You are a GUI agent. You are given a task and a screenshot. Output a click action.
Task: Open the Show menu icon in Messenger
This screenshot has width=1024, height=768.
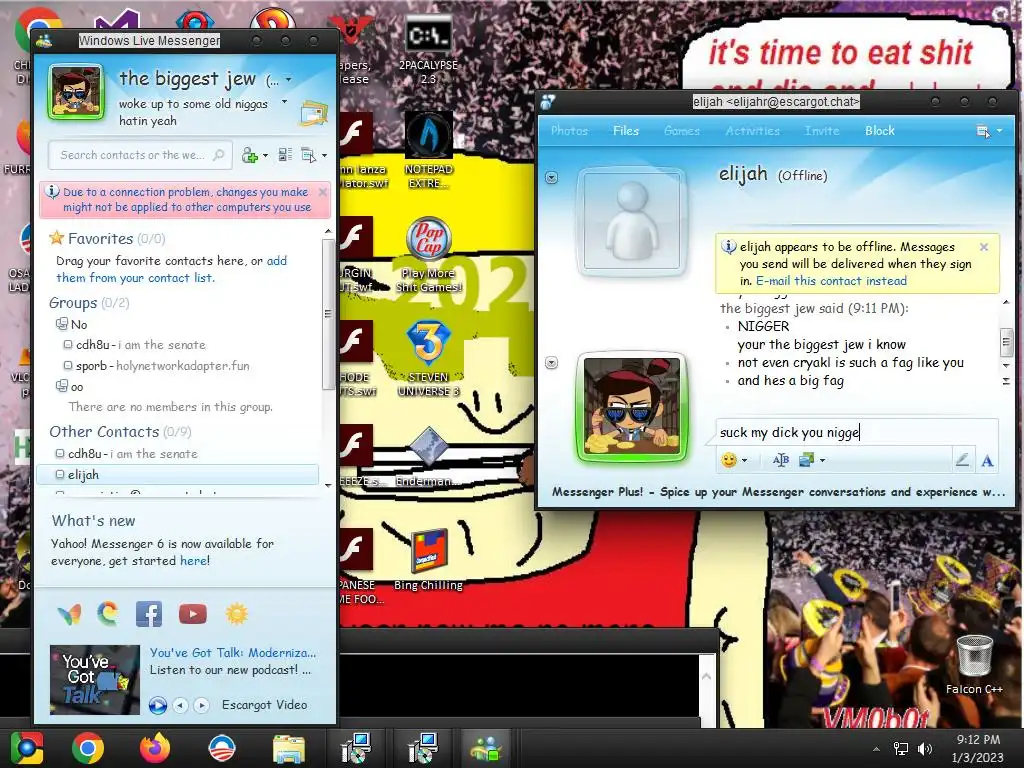[309, 155]
